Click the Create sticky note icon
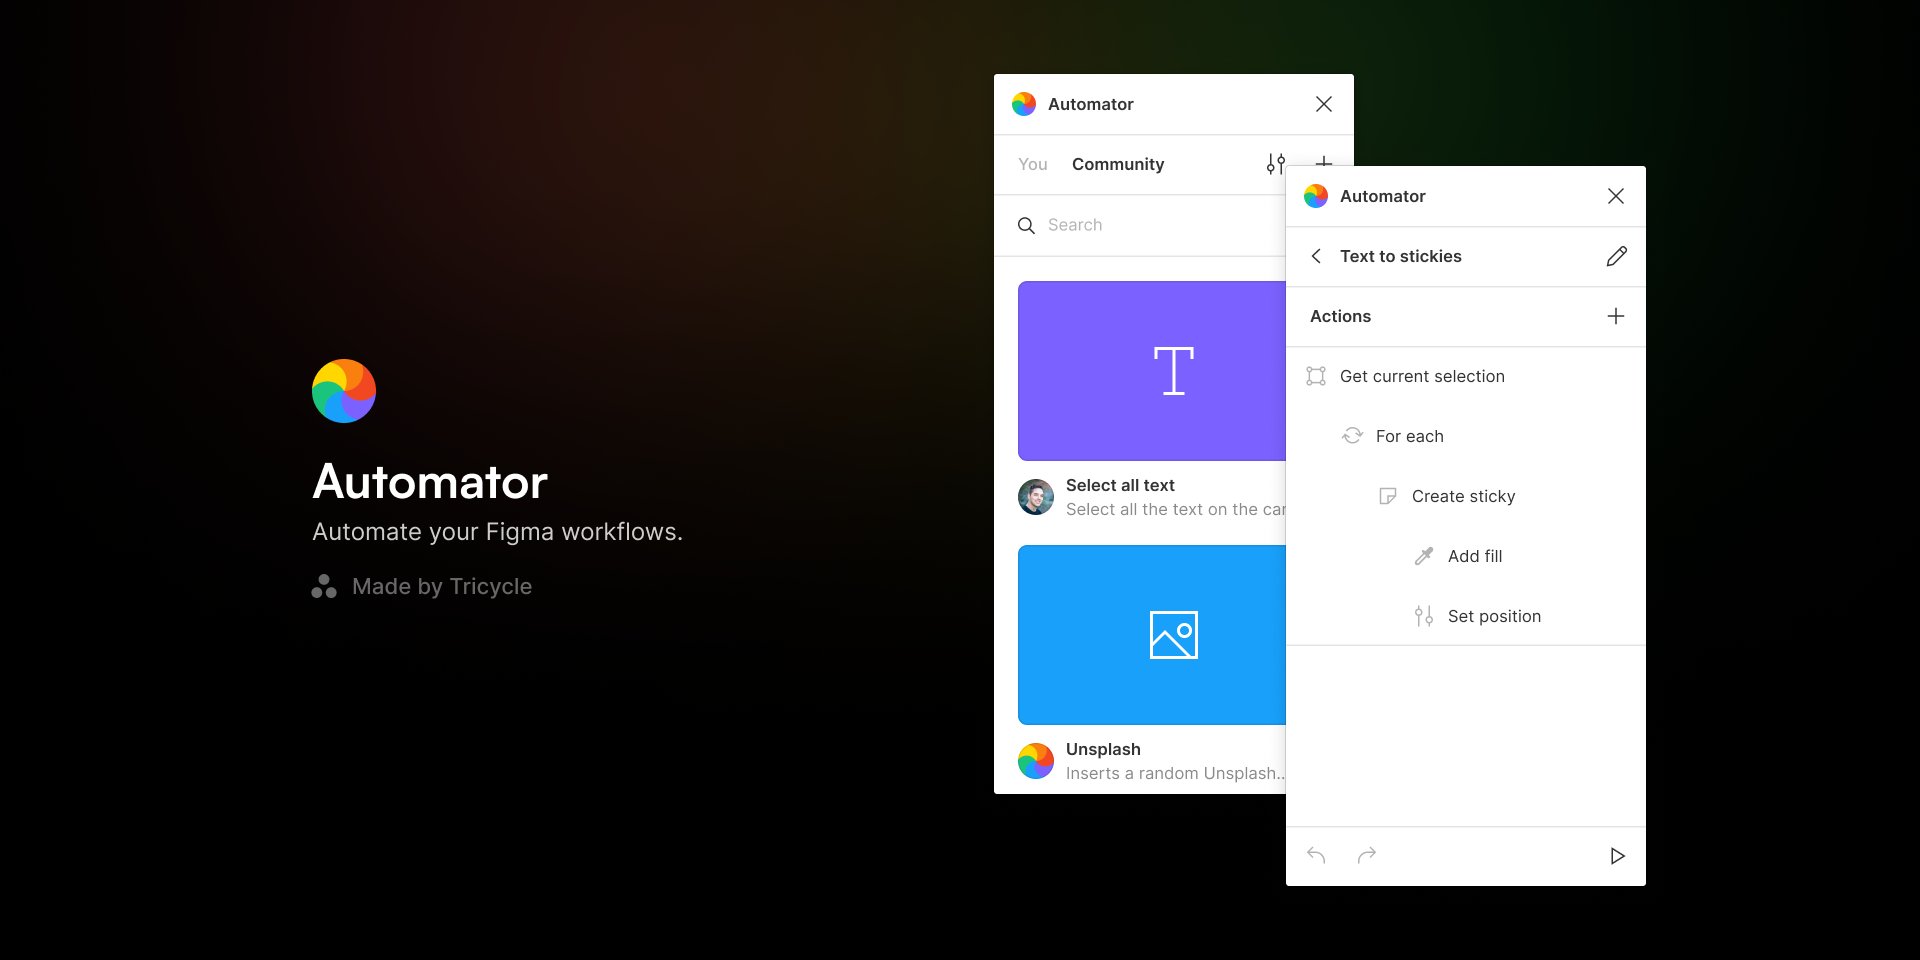 tap(1388, 496)
